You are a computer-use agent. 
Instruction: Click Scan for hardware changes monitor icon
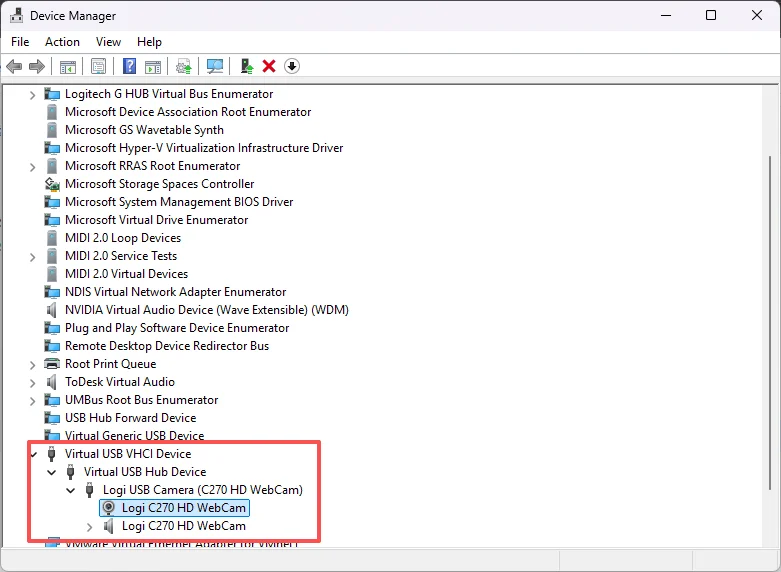[215, 66]
